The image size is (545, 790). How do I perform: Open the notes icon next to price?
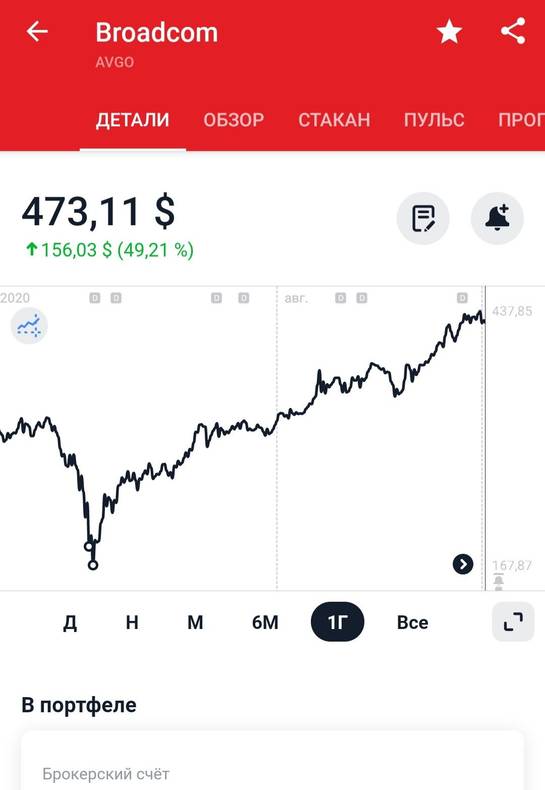pos(423,219)
